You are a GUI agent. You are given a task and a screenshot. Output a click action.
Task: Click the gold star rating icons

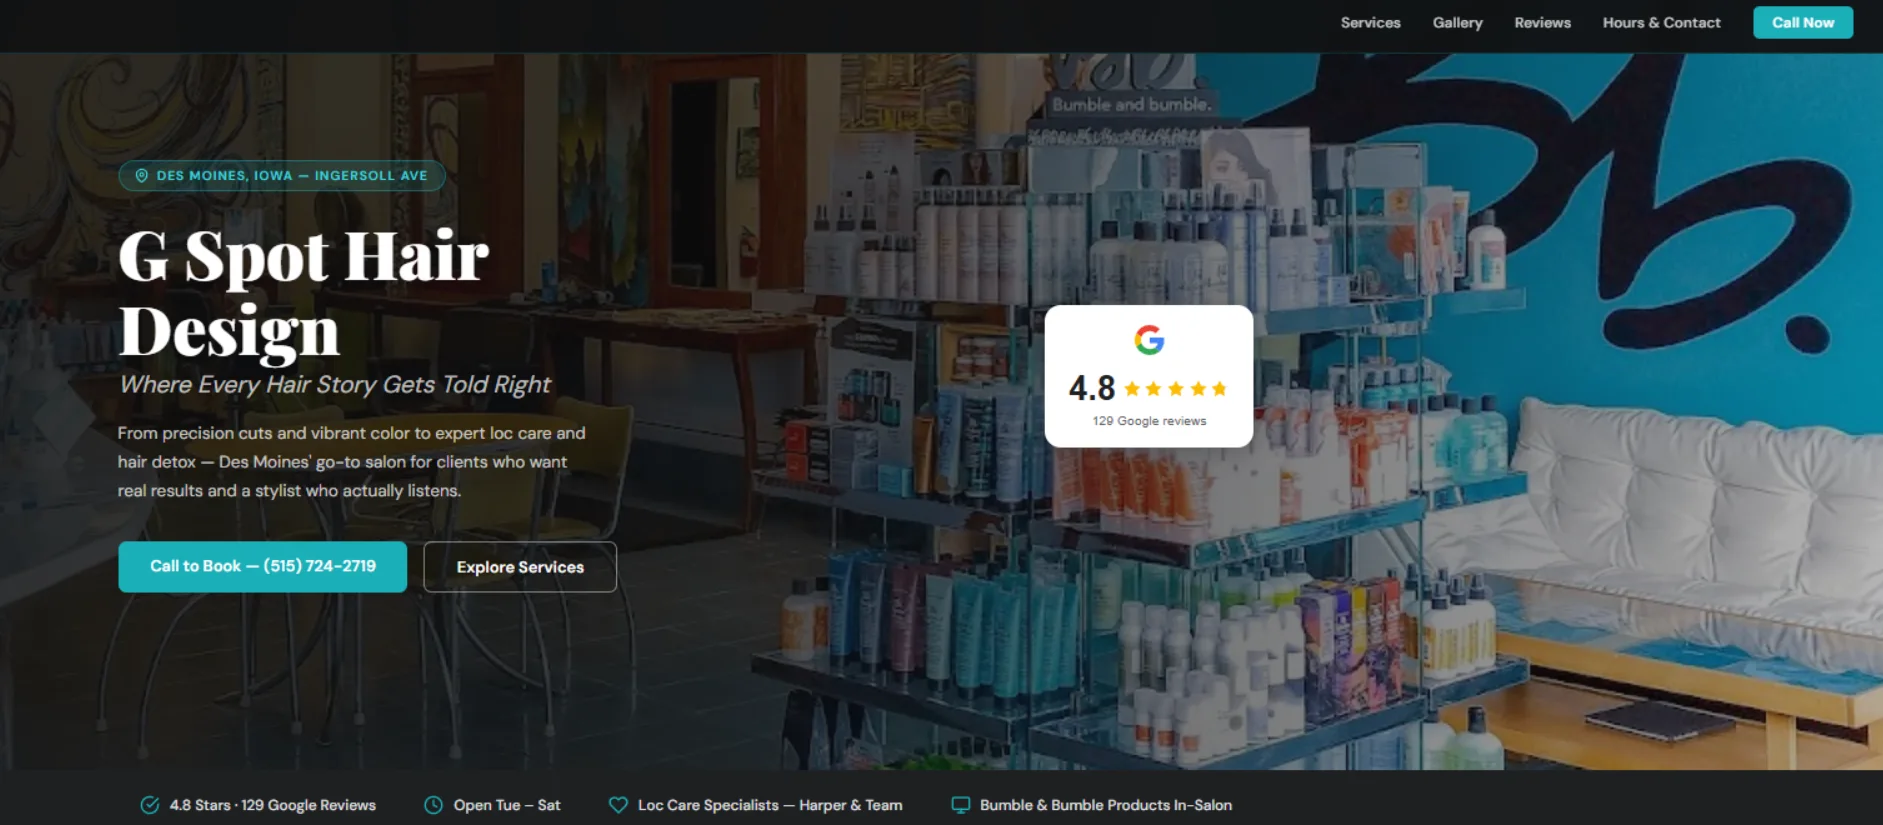pyautogui.click(x=1175, y=389)
